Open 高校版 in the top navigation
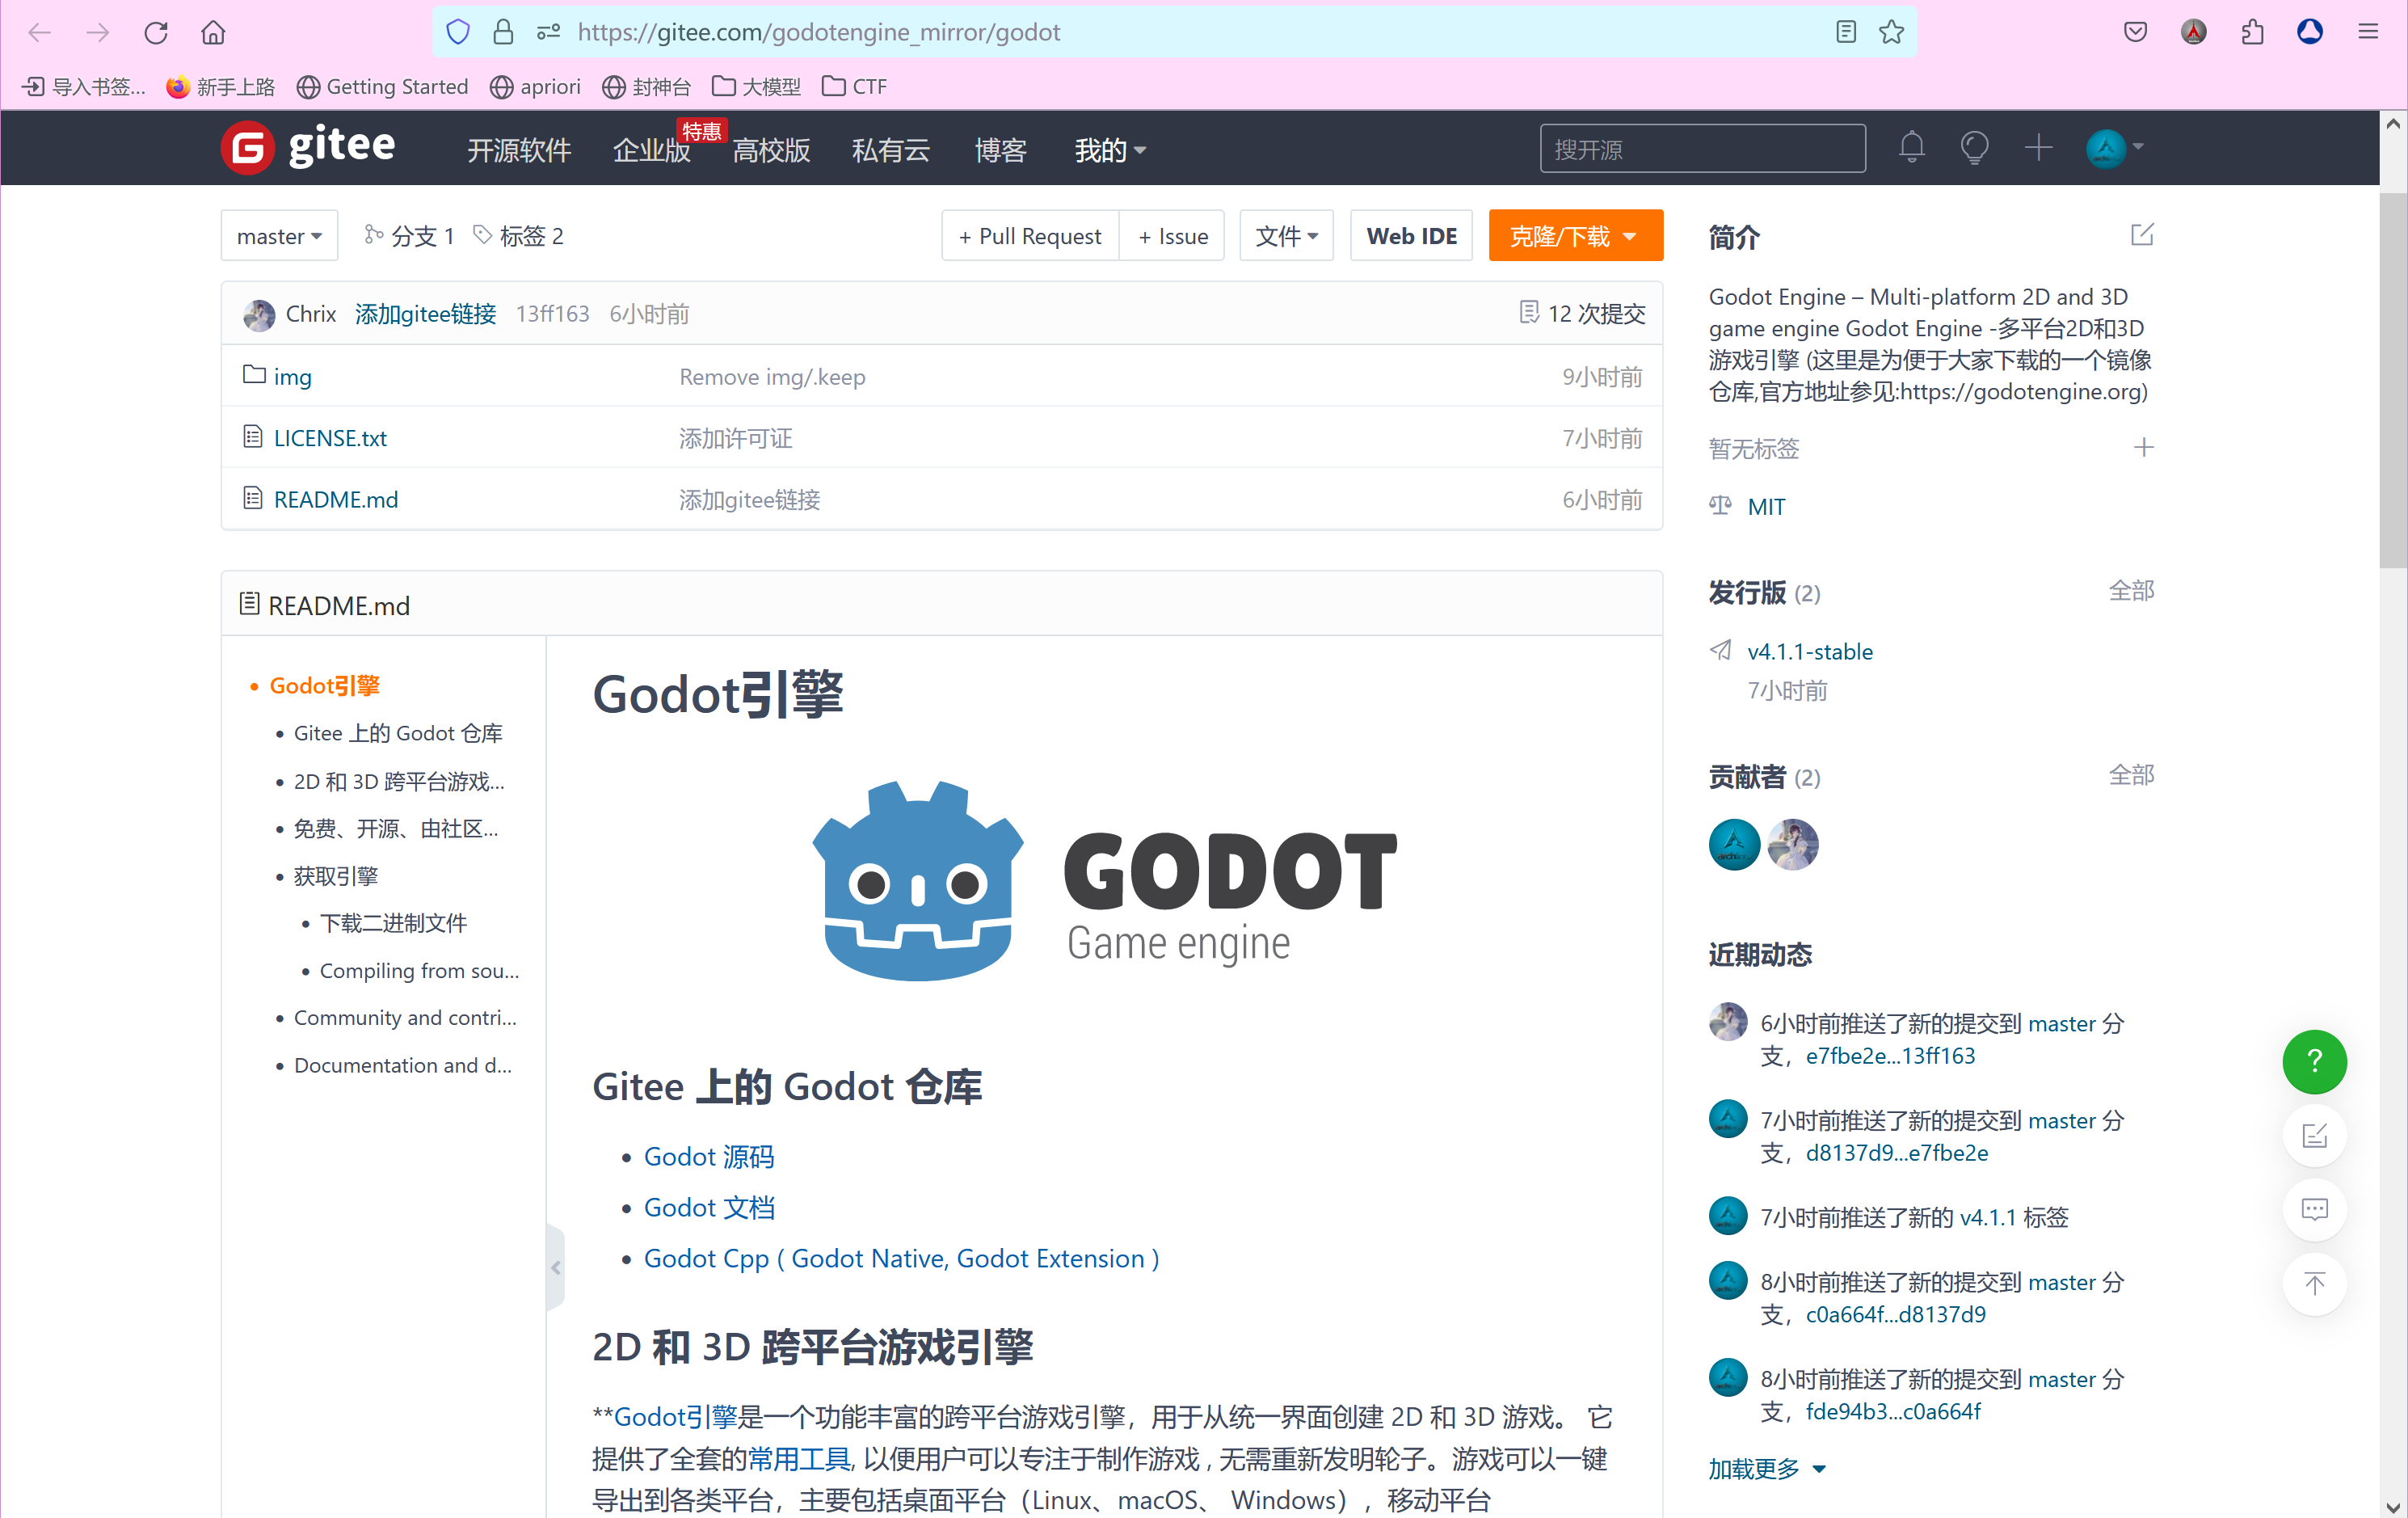This screenshot has width=2408, height=1518. (x=771, y=150)
